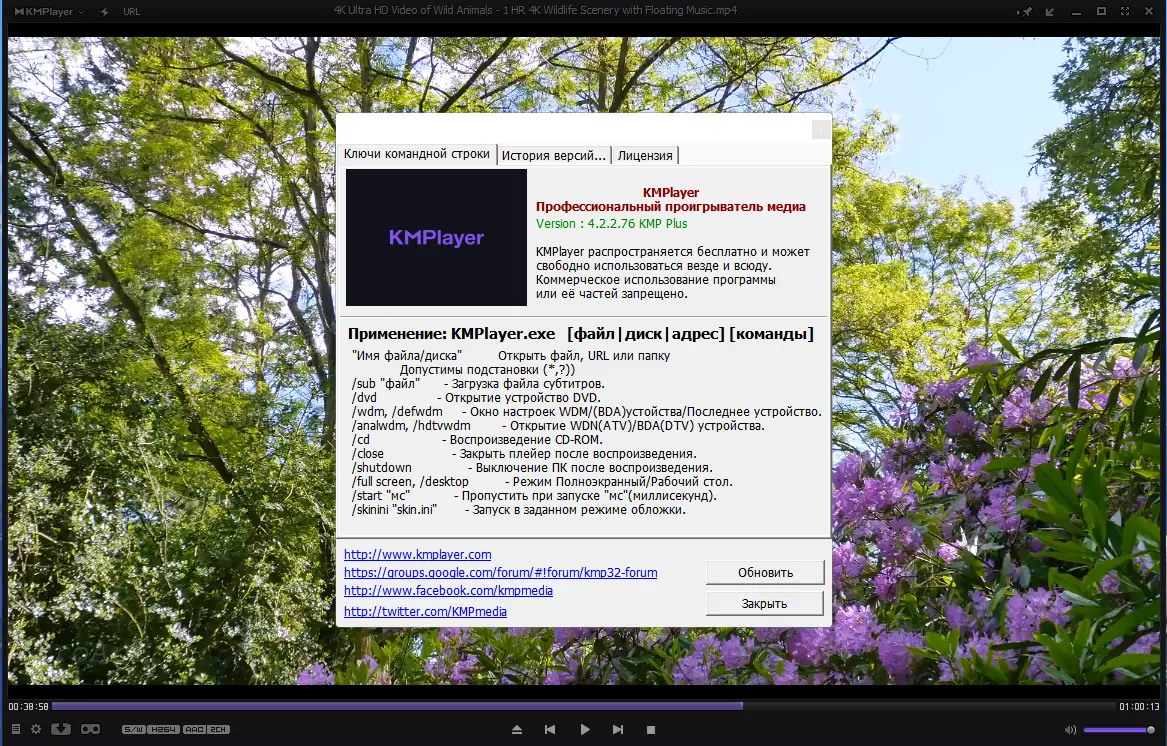Open the control box gear icon
Screen dimensions: 1167x746
pos(36,729)
